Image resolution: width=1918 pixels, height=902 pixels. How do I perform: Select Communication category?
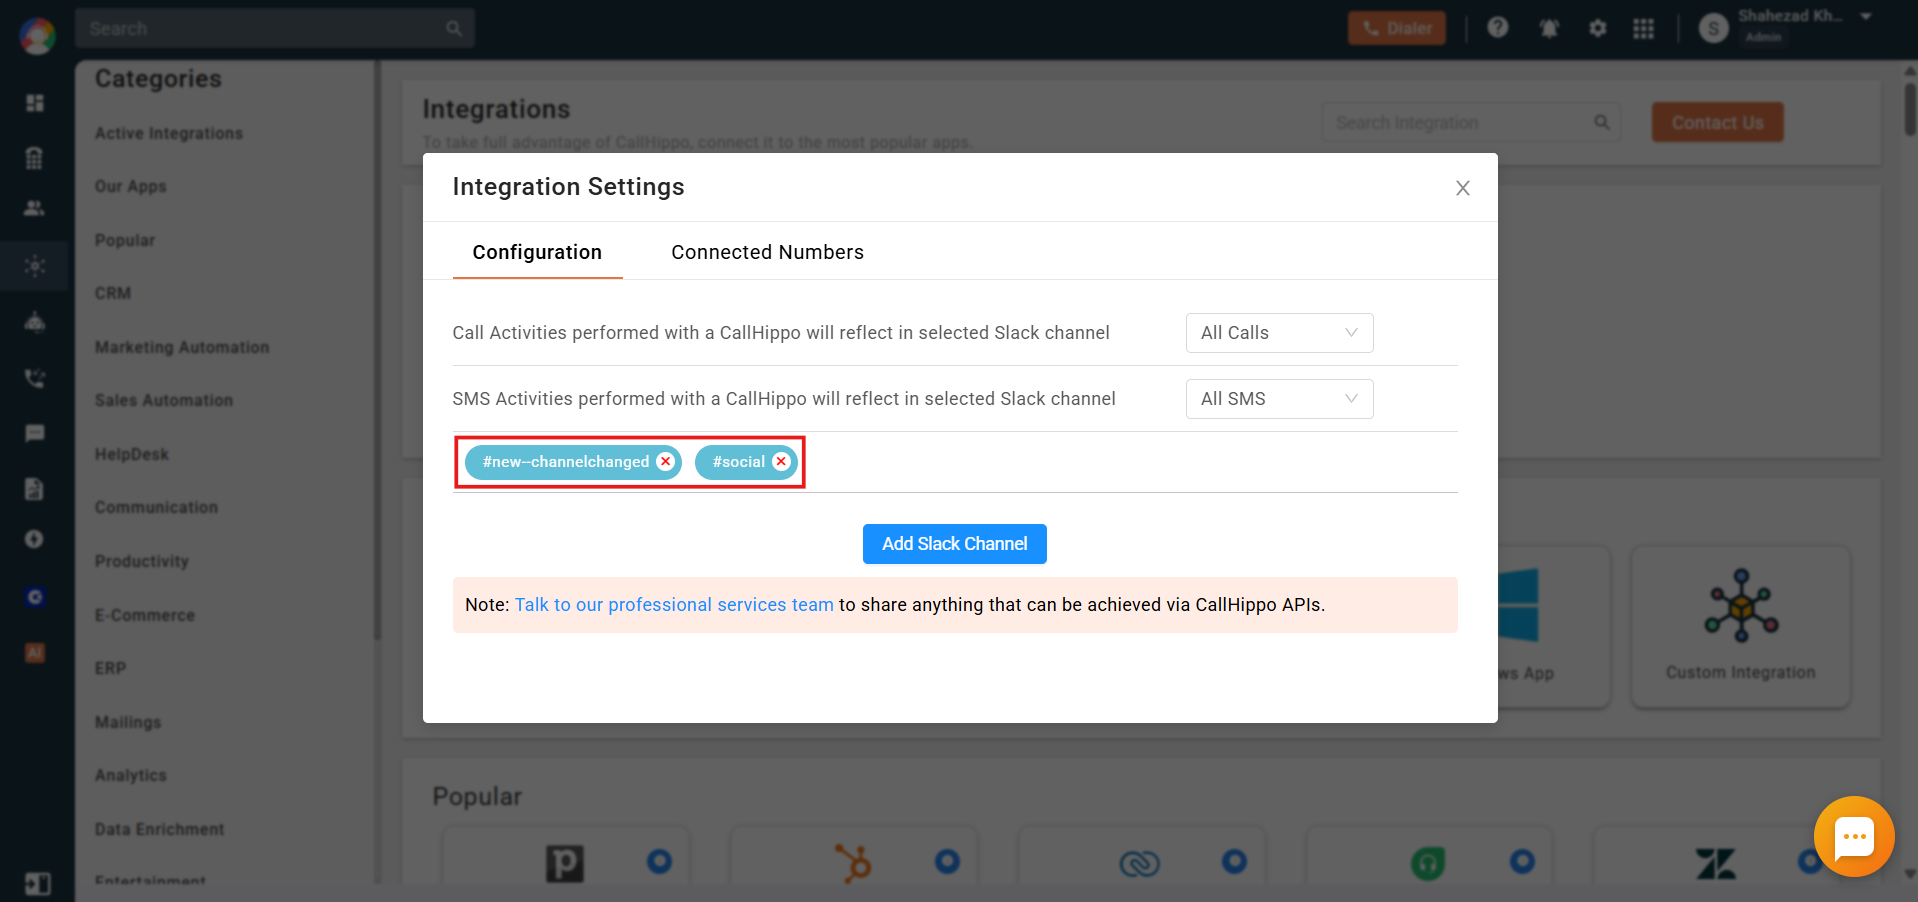(156, 507)
